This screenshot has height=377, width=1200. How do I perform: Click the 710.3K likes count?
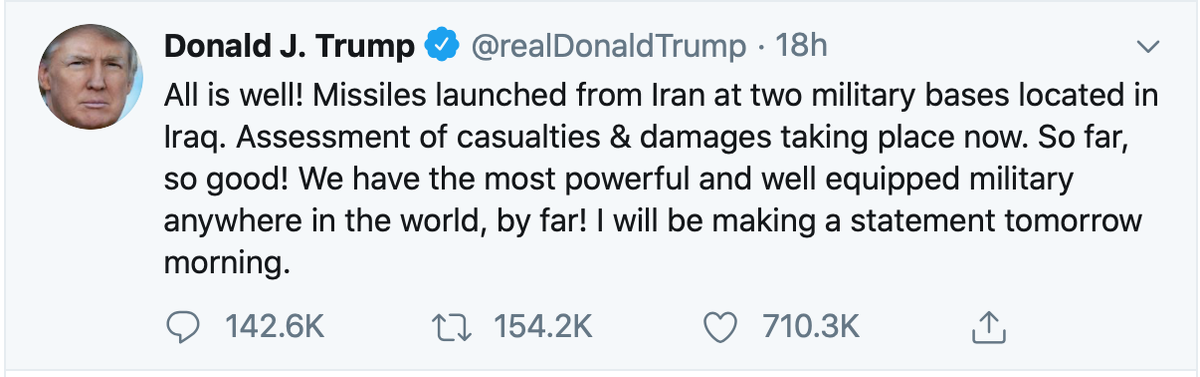809,325
